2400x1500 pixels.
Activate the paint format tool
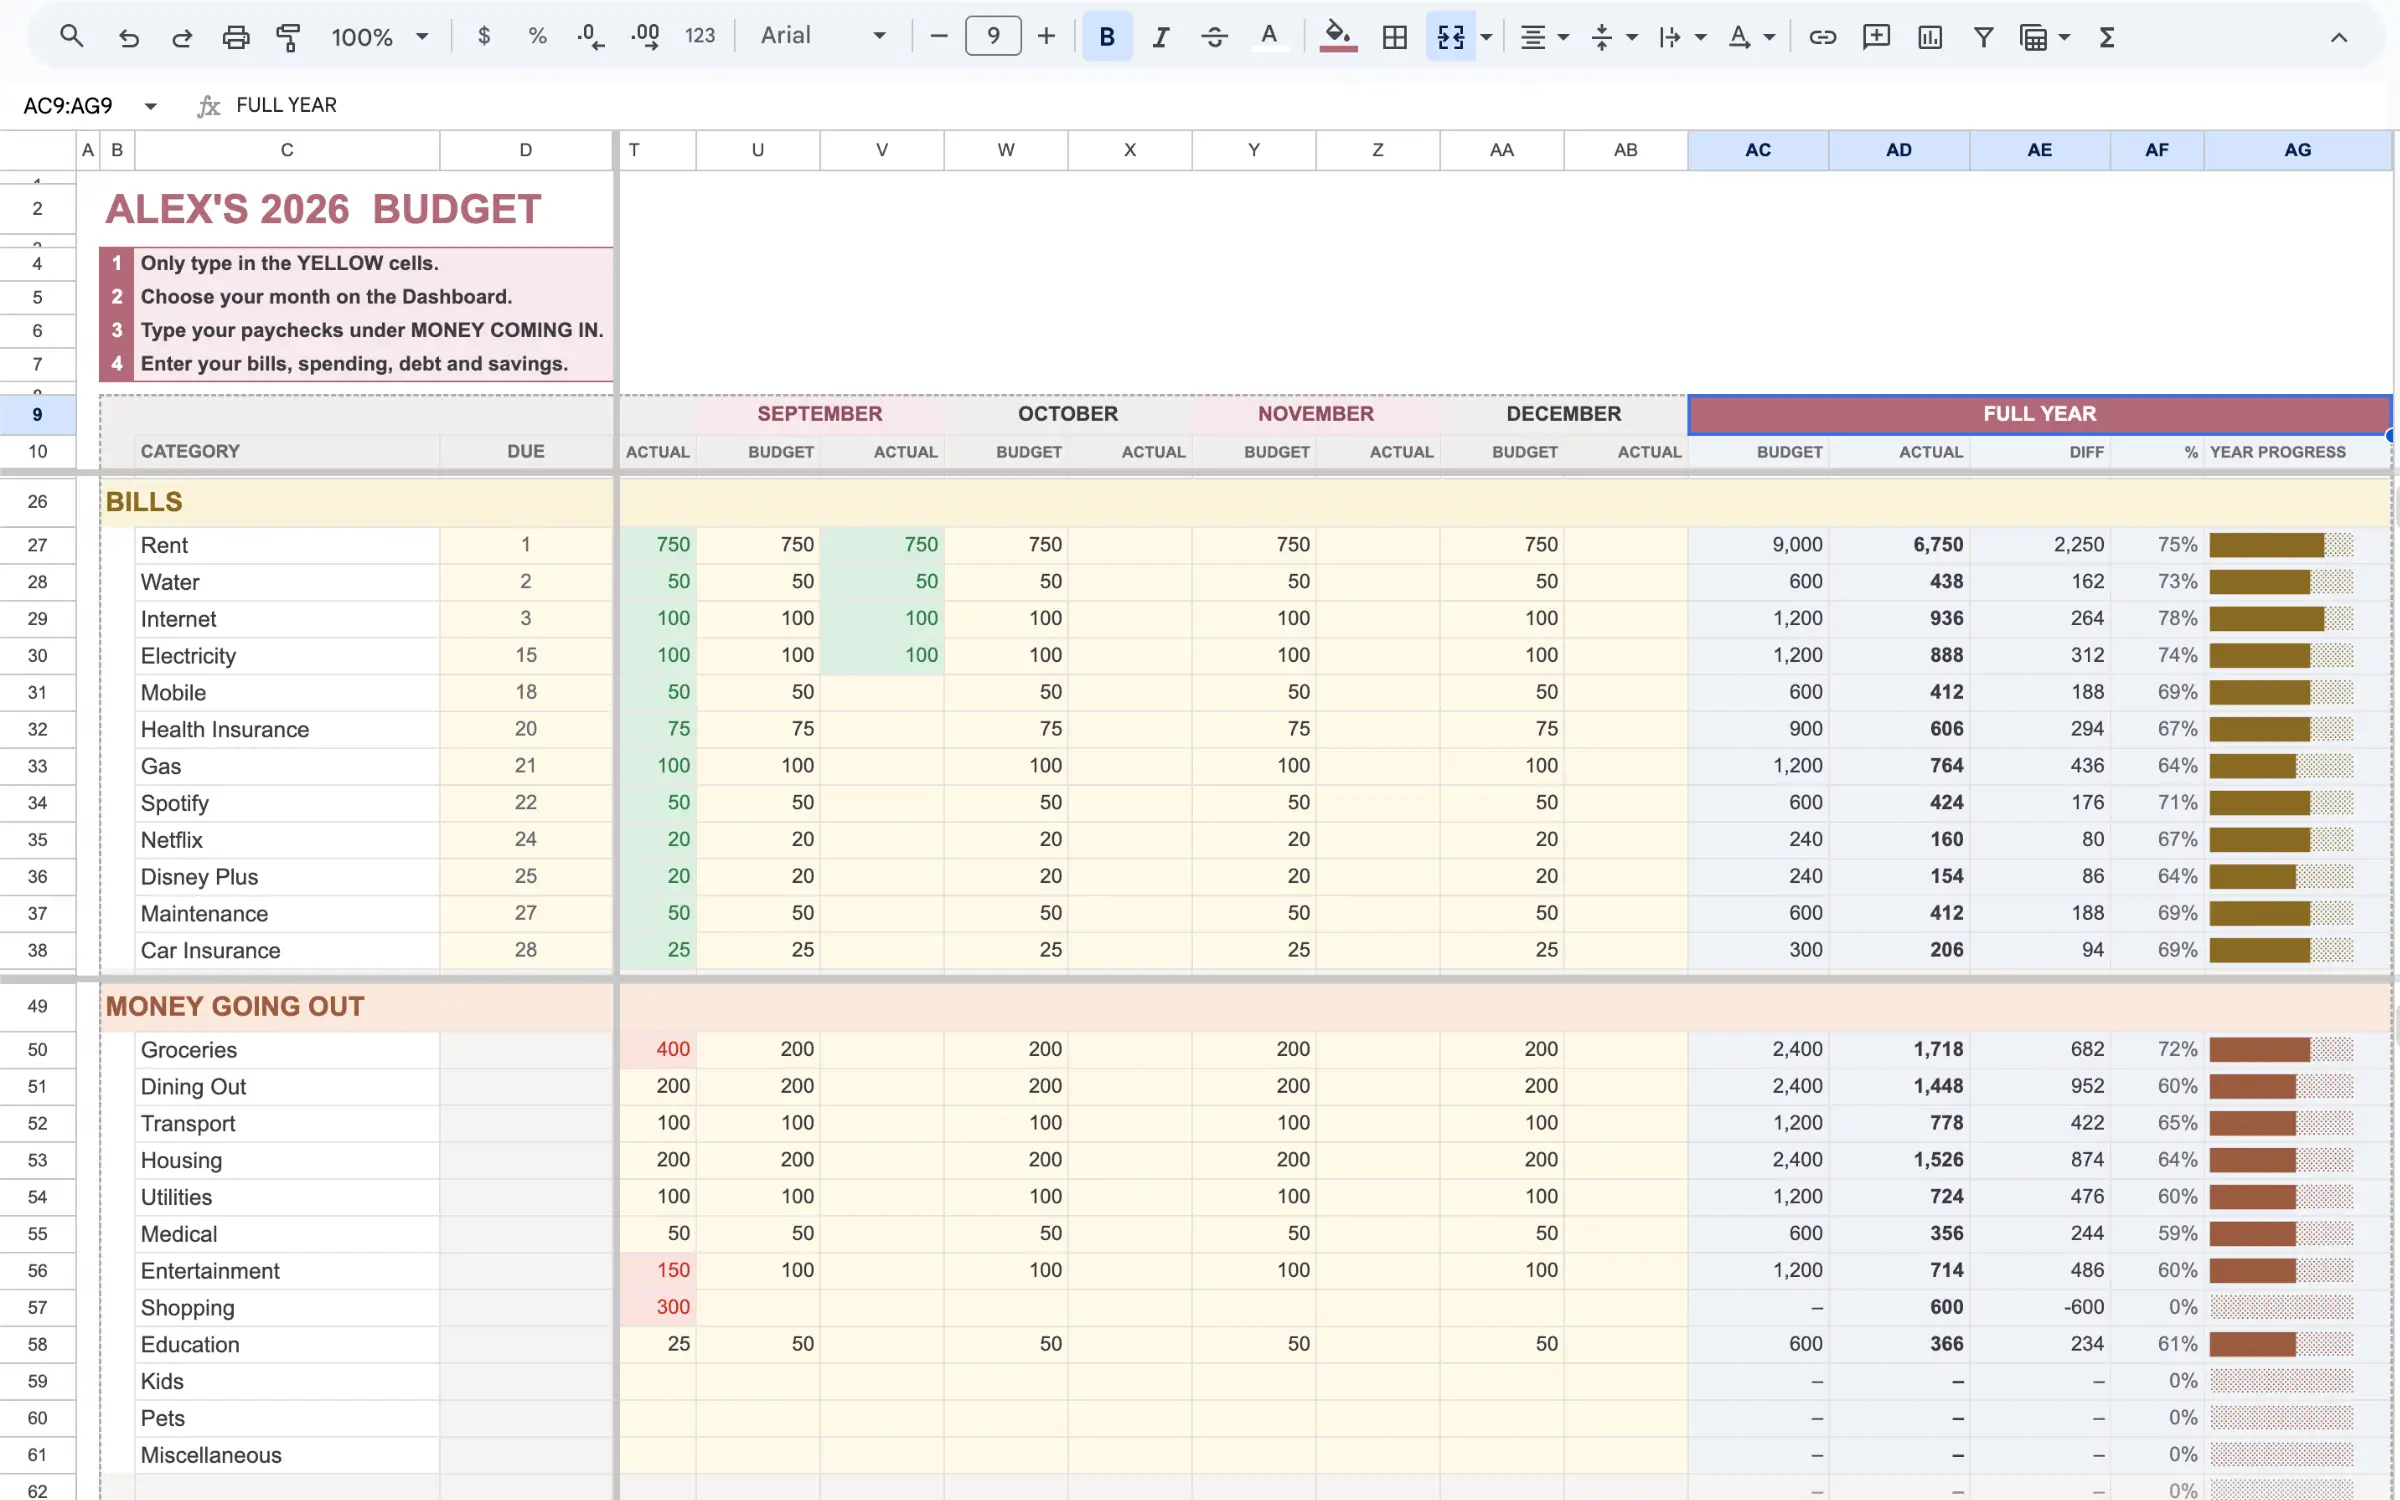(289, 37)
